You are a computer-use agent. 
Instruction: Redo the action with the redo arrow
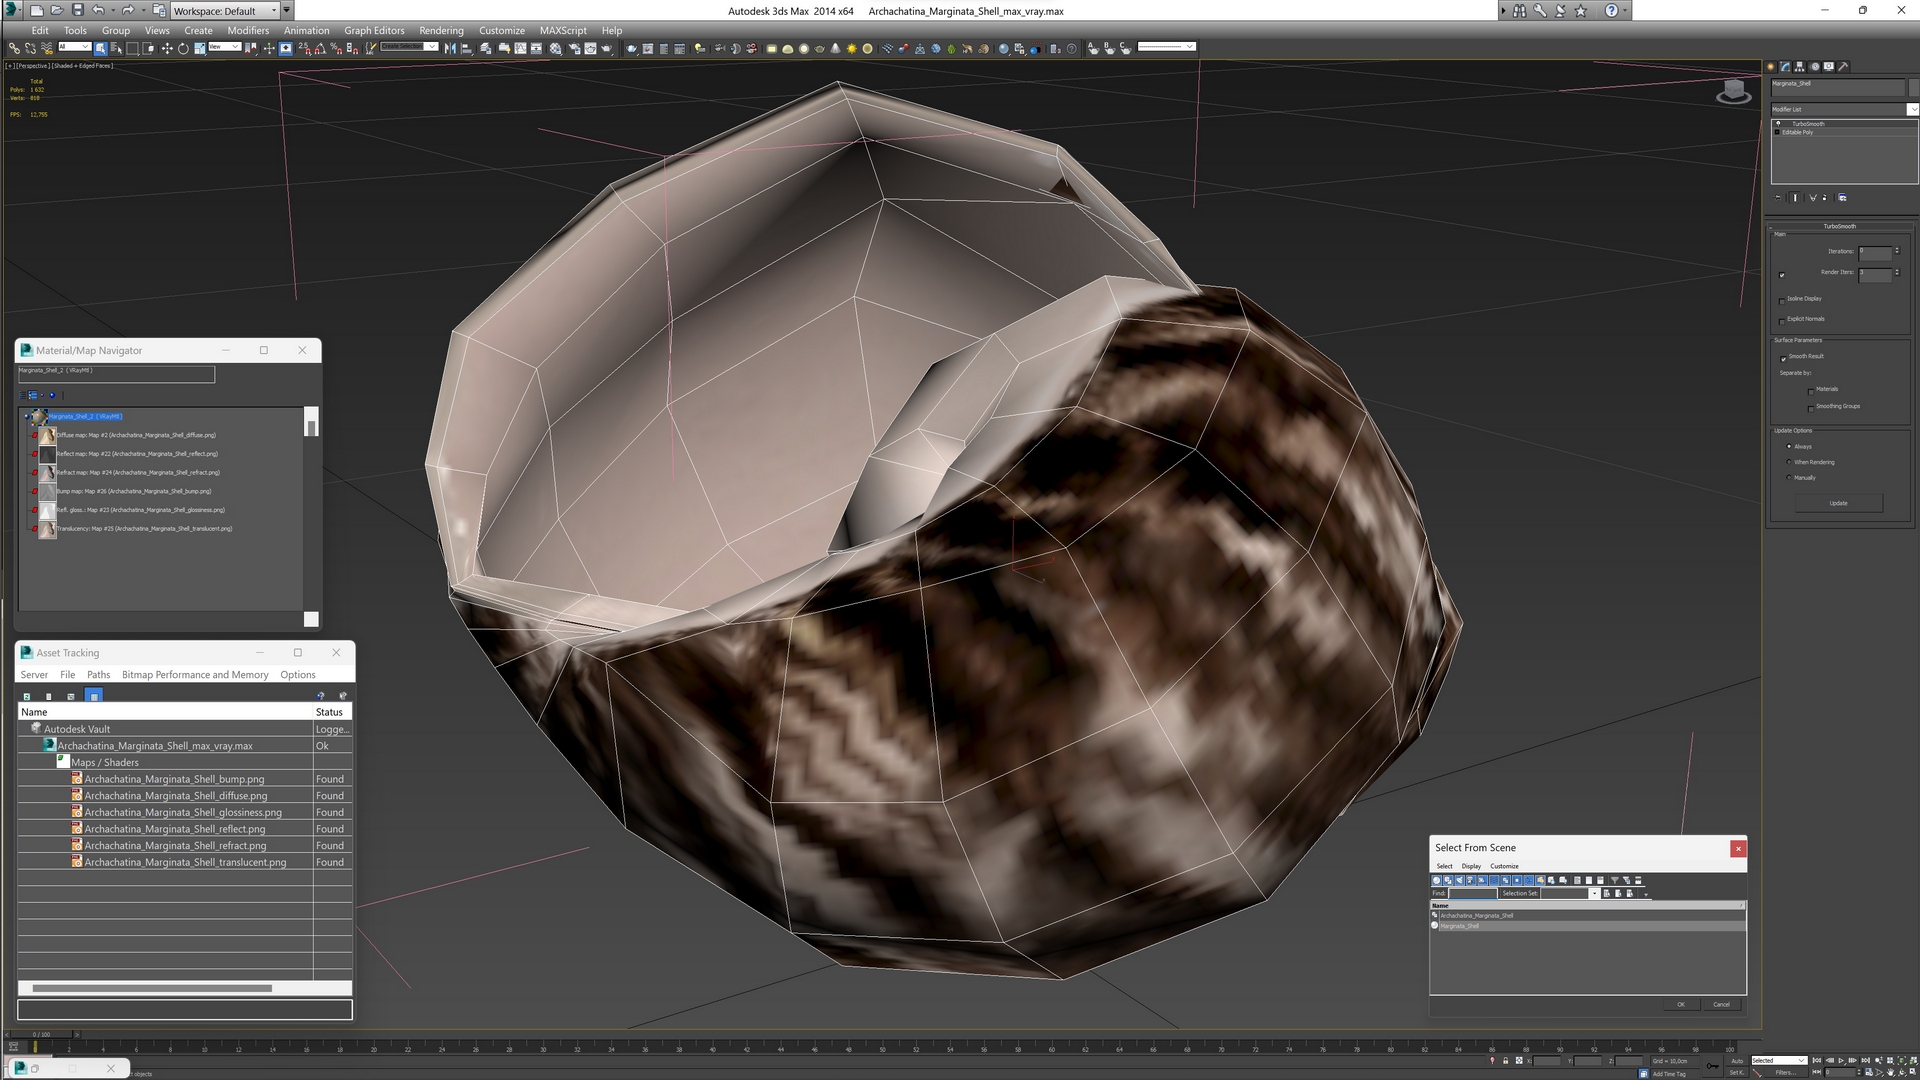[127, 10]
